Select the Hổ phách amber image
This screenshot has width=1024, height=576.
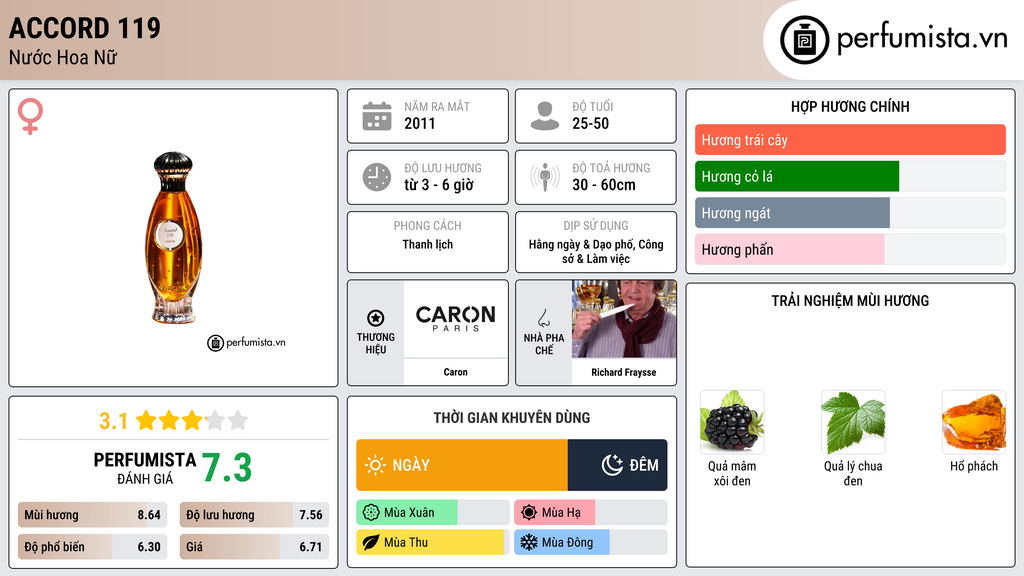974,422
